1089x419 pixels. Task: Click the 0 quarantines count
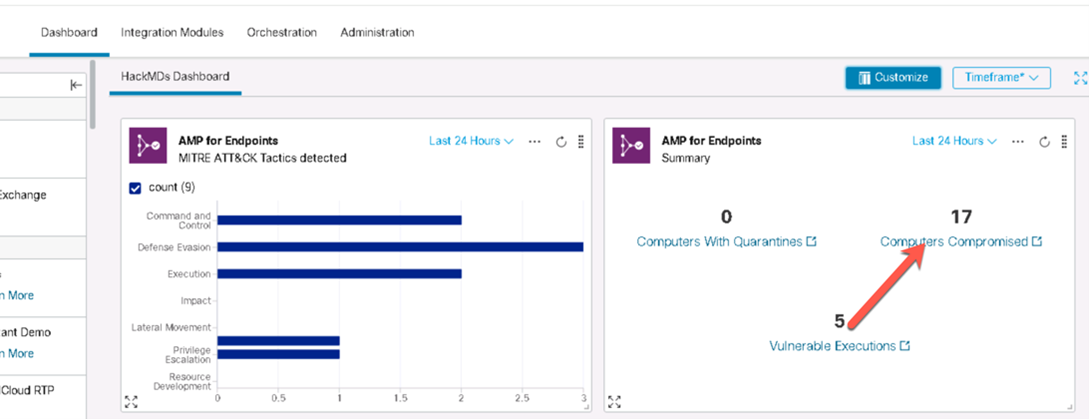click(x=726, y=217)
